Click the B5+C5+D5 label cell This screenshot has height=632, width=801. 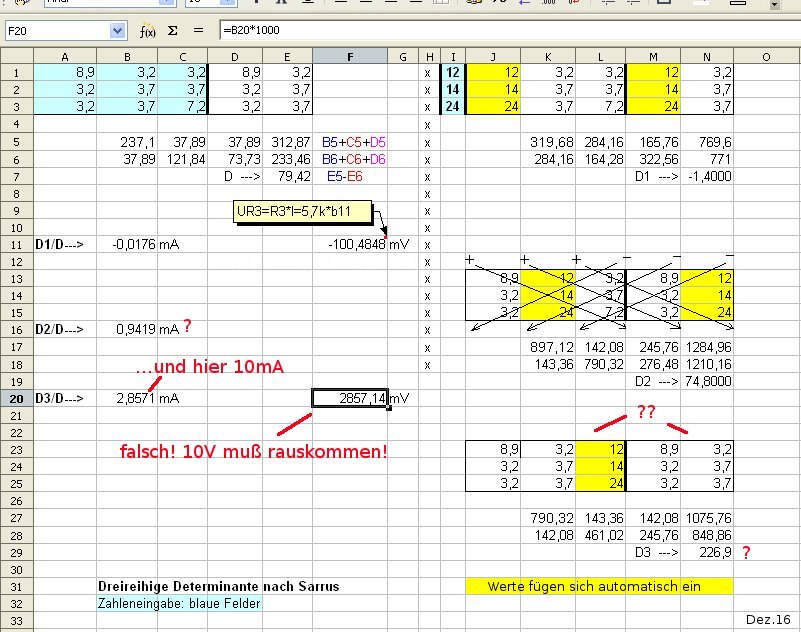pyautogui.click(x=350, y=142)
